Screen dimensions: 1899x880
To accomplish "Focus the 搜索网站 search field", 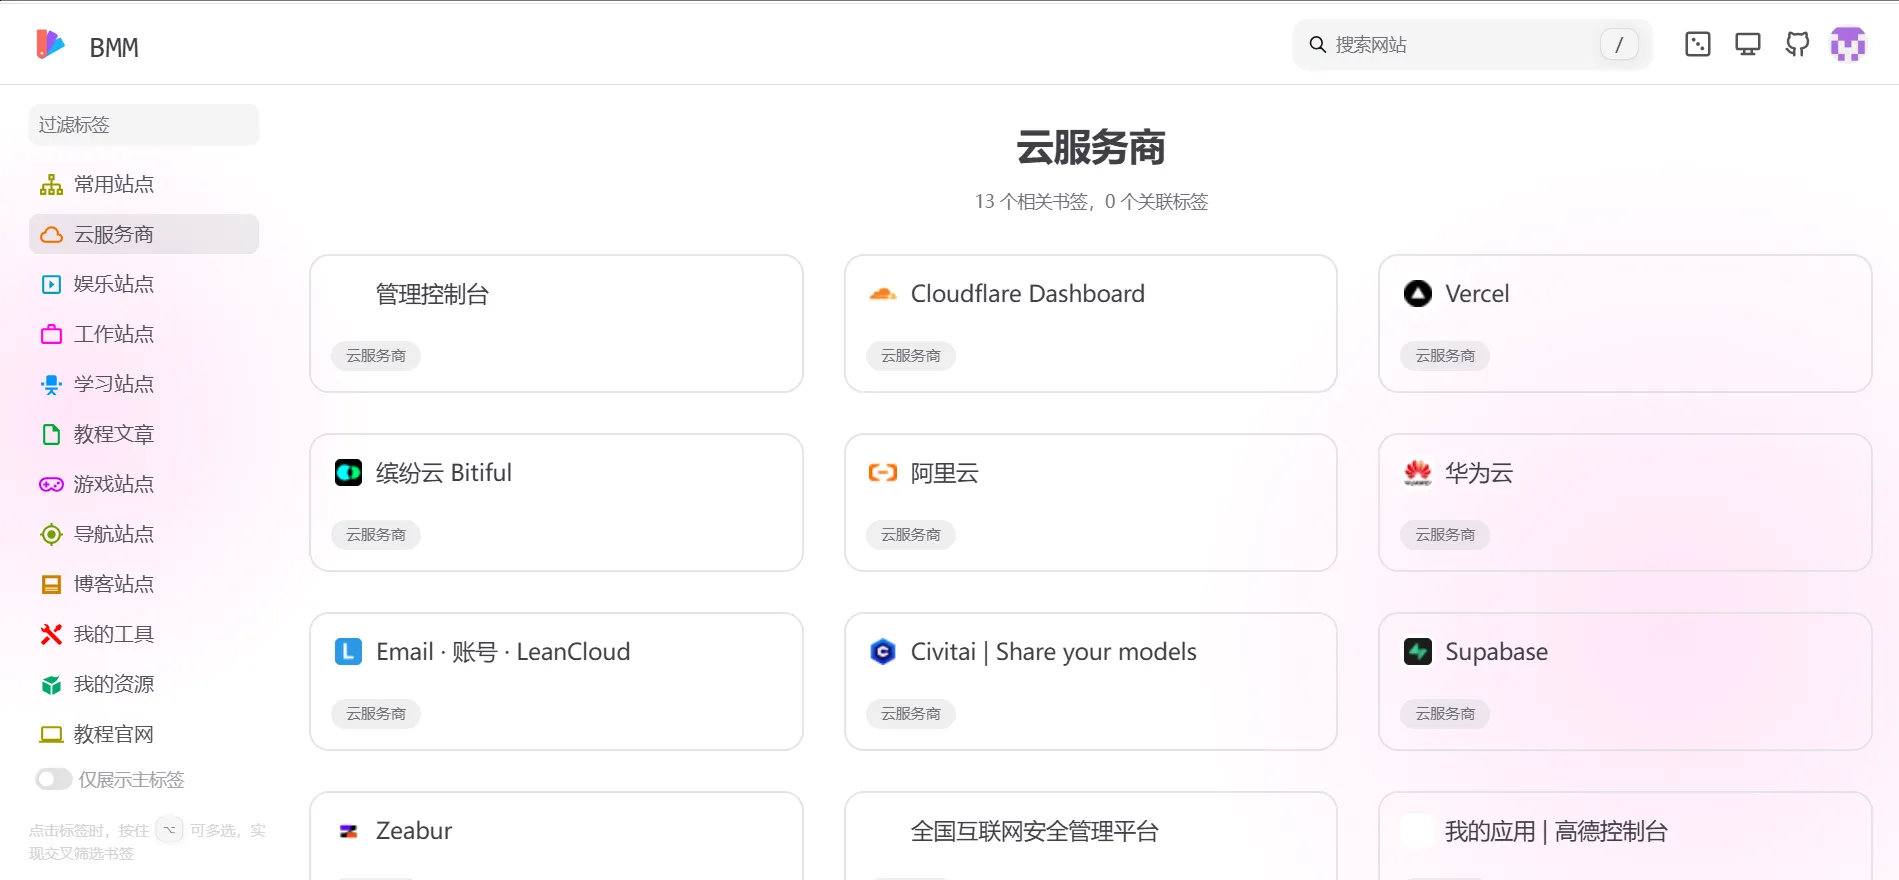I will click(x=1472, y=45).
